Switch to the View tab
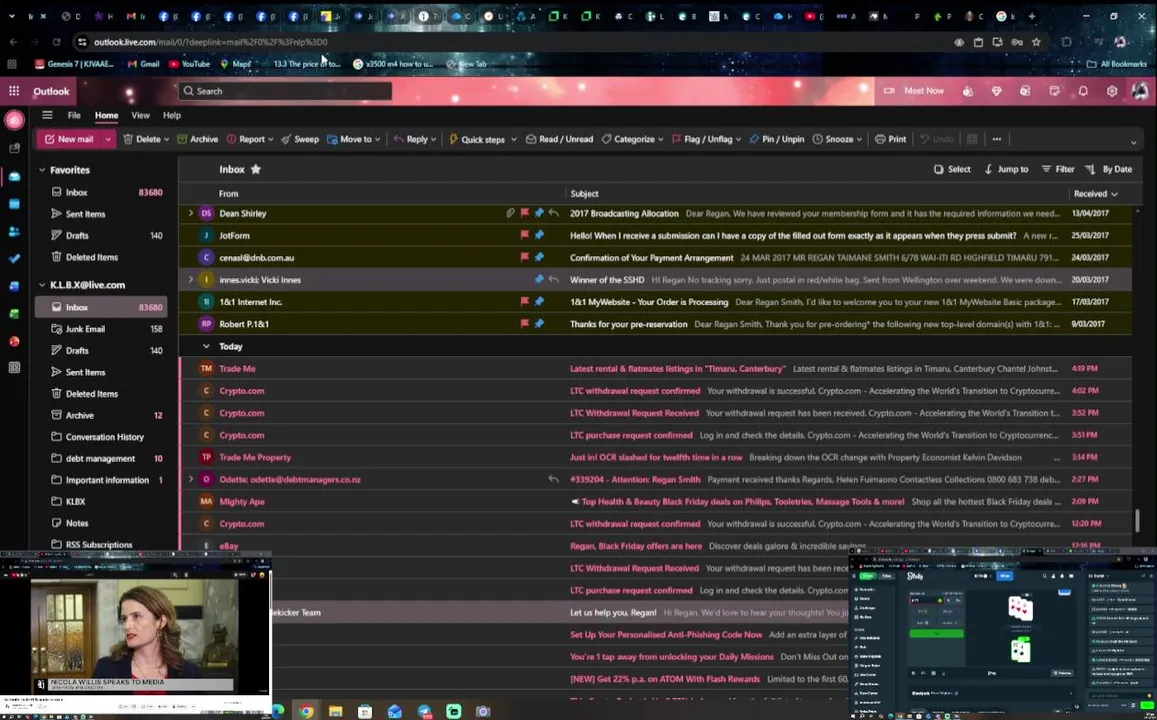This screenshot has height=720, width=1157. pyautogui.click(x=140, y=115)
